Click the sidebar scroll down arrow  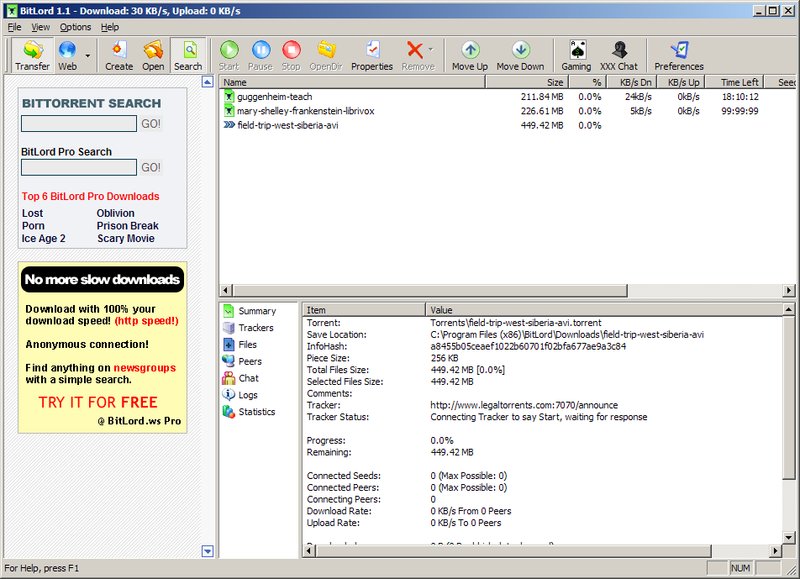click(208, 551)
